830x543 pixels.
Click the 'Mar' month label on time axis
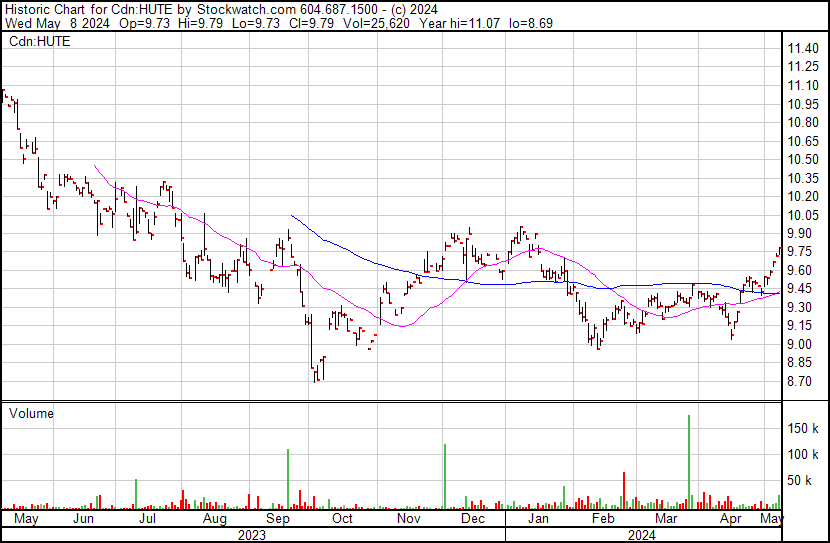click(666, 518)
